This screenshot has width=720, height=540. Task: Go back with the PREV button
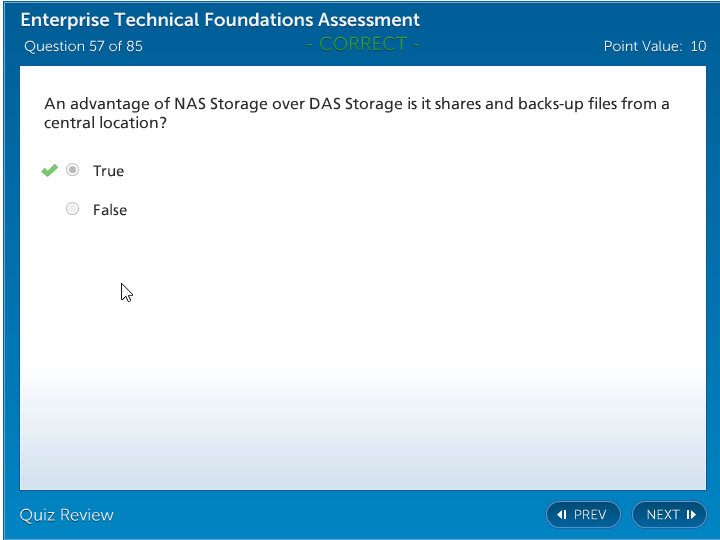point(583,515)
